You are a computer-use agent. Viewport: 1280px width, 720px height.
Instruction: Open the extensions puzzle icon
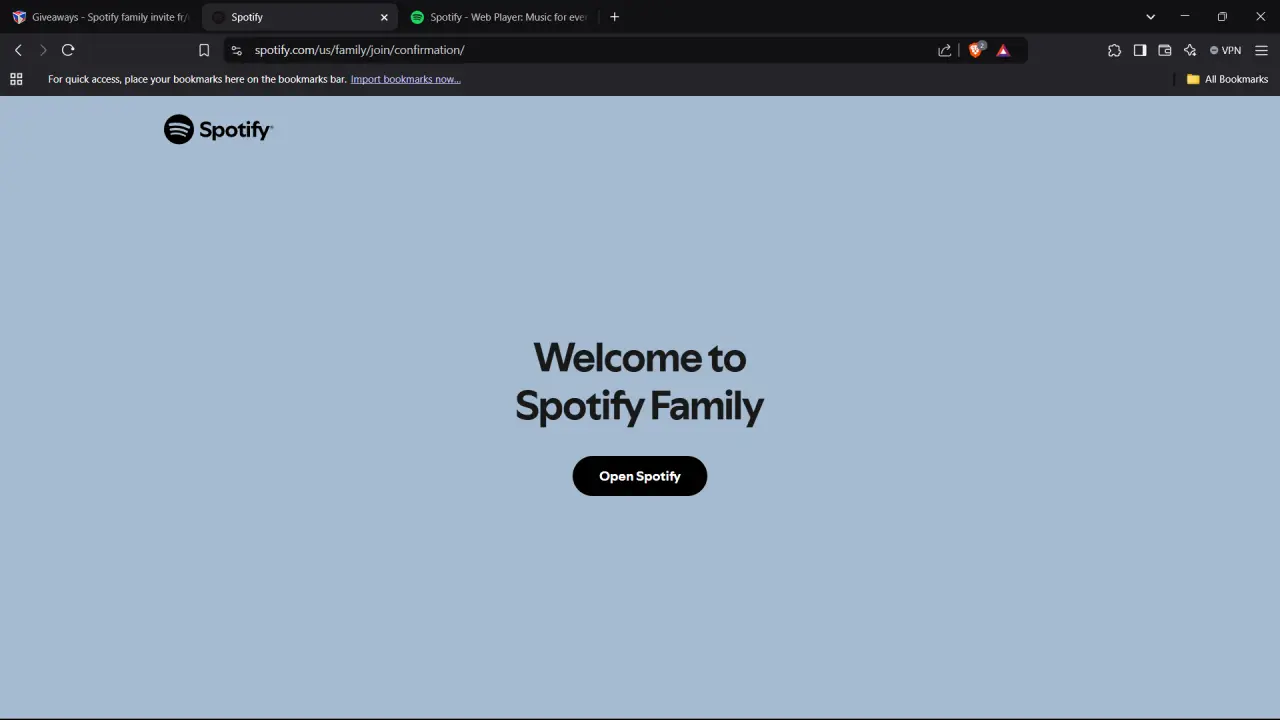tap(1114, 50)
